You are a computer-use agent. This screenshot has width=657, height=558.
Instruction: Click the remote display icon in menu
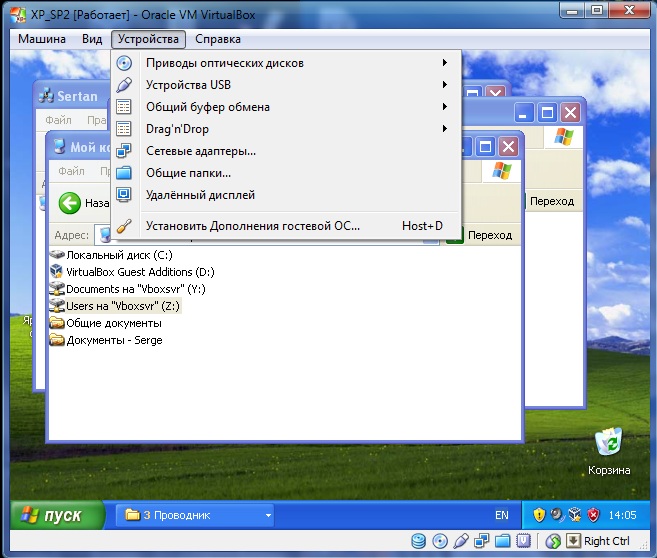pos(124,195)
